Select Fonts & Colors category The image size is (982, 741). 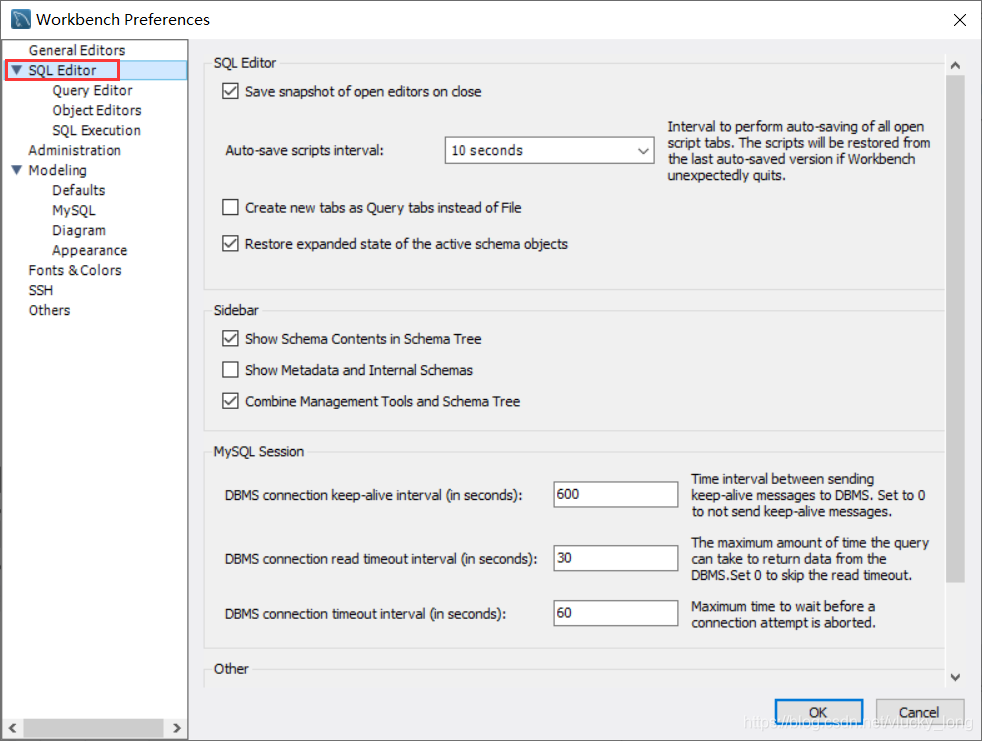pyautogui.click(x=75, y=271)
